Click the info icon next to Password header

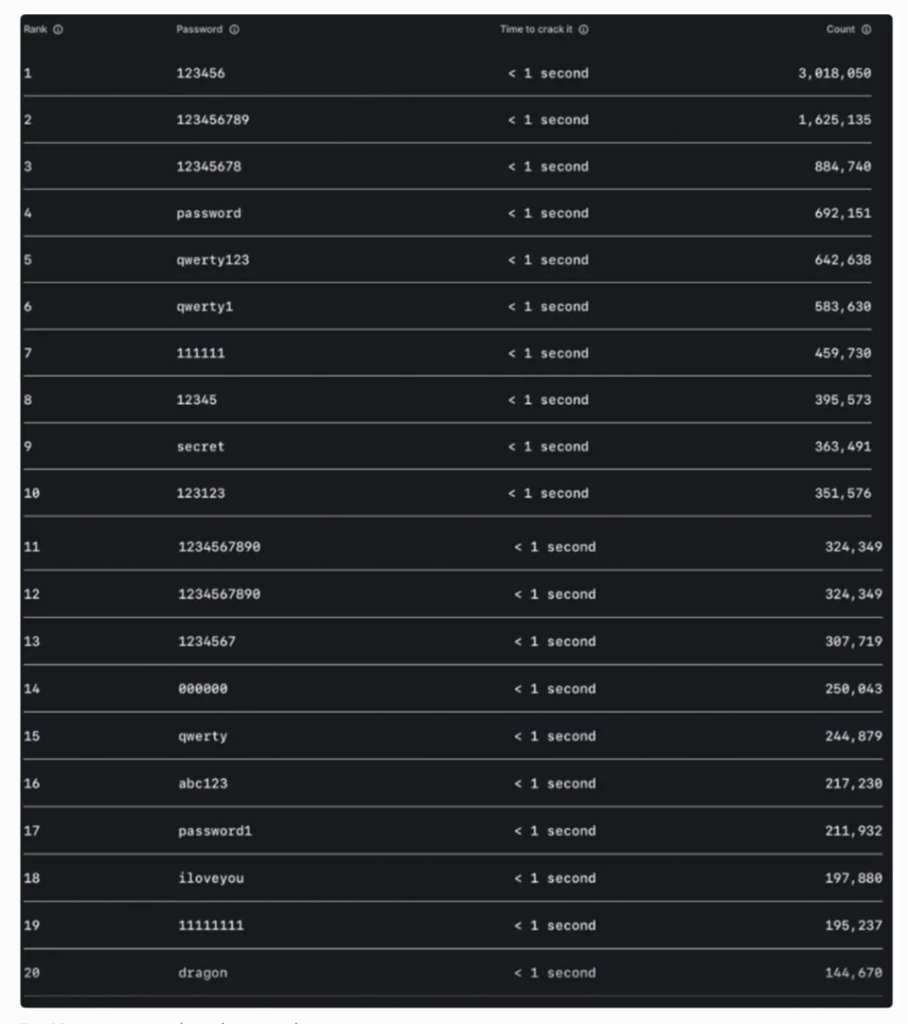coord(234,30)
